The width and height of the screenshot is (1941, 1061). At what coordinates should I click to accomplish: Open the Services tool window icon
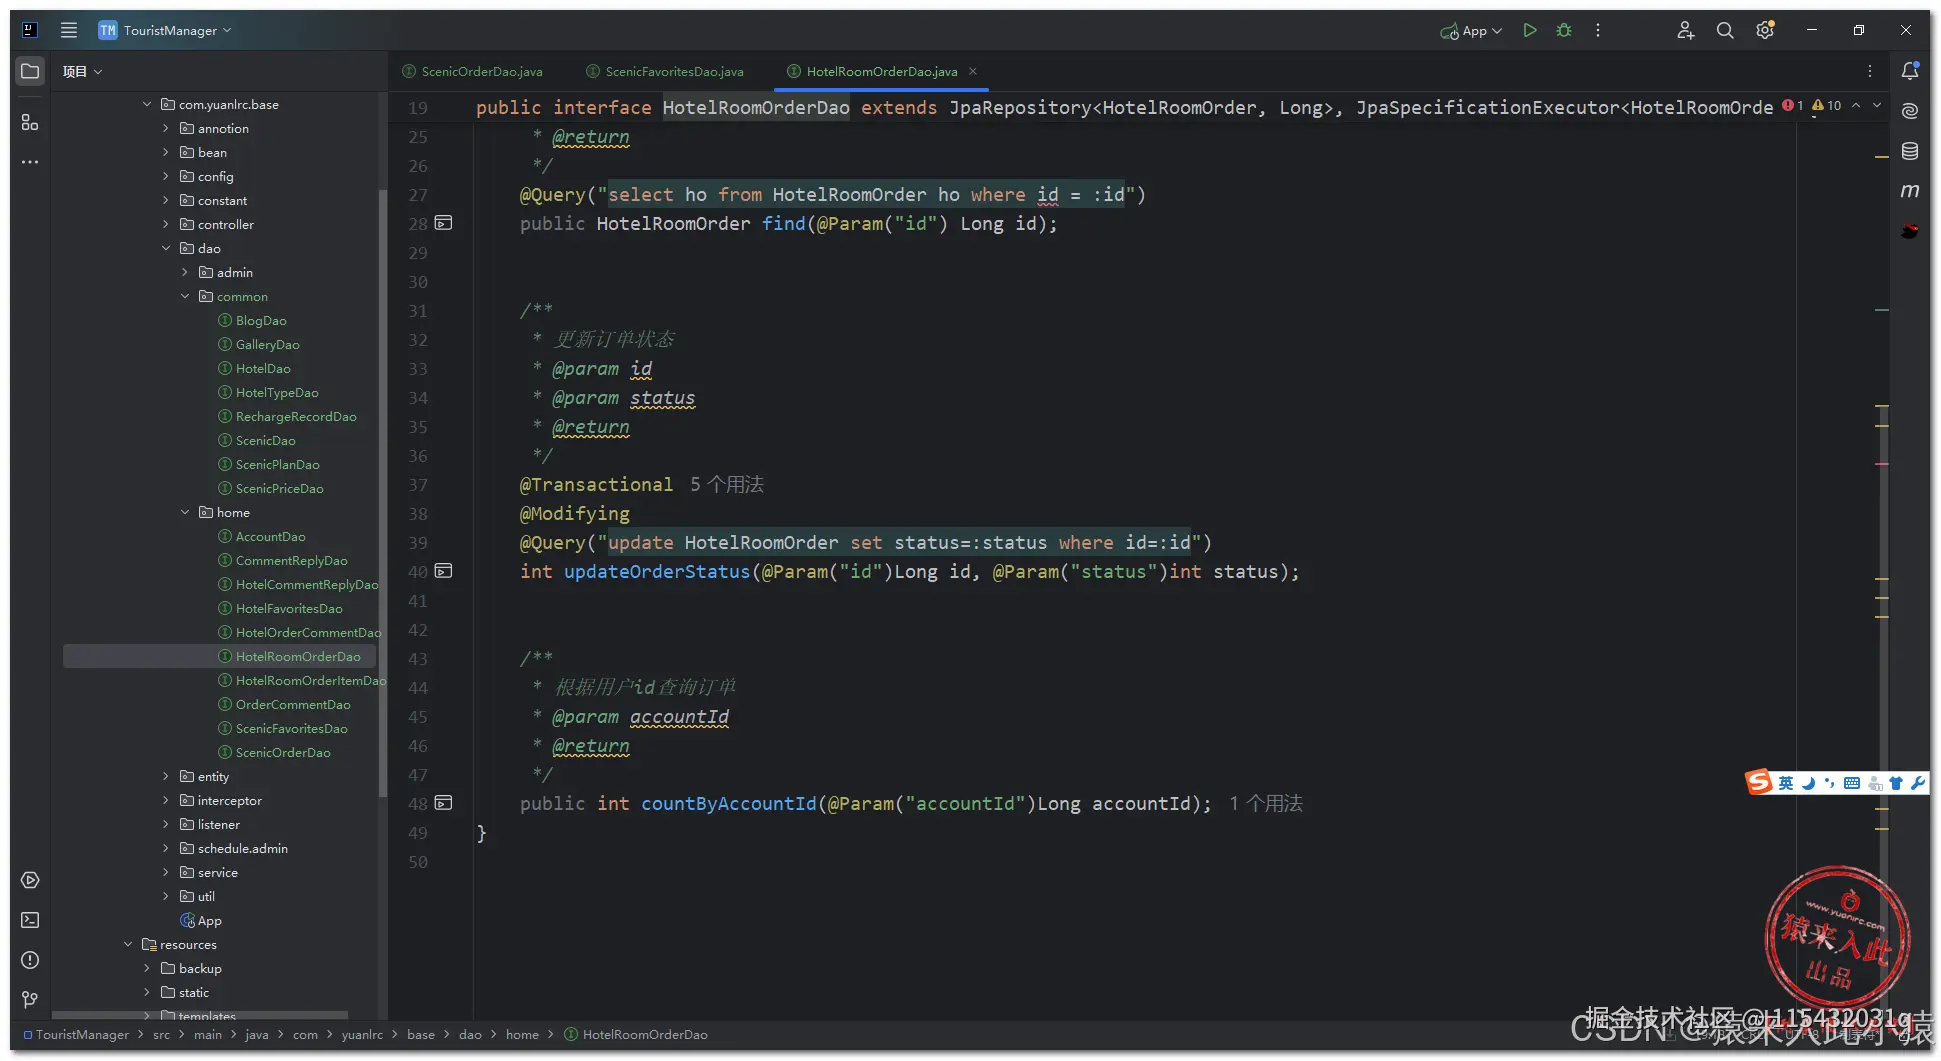tap(30, 880)
